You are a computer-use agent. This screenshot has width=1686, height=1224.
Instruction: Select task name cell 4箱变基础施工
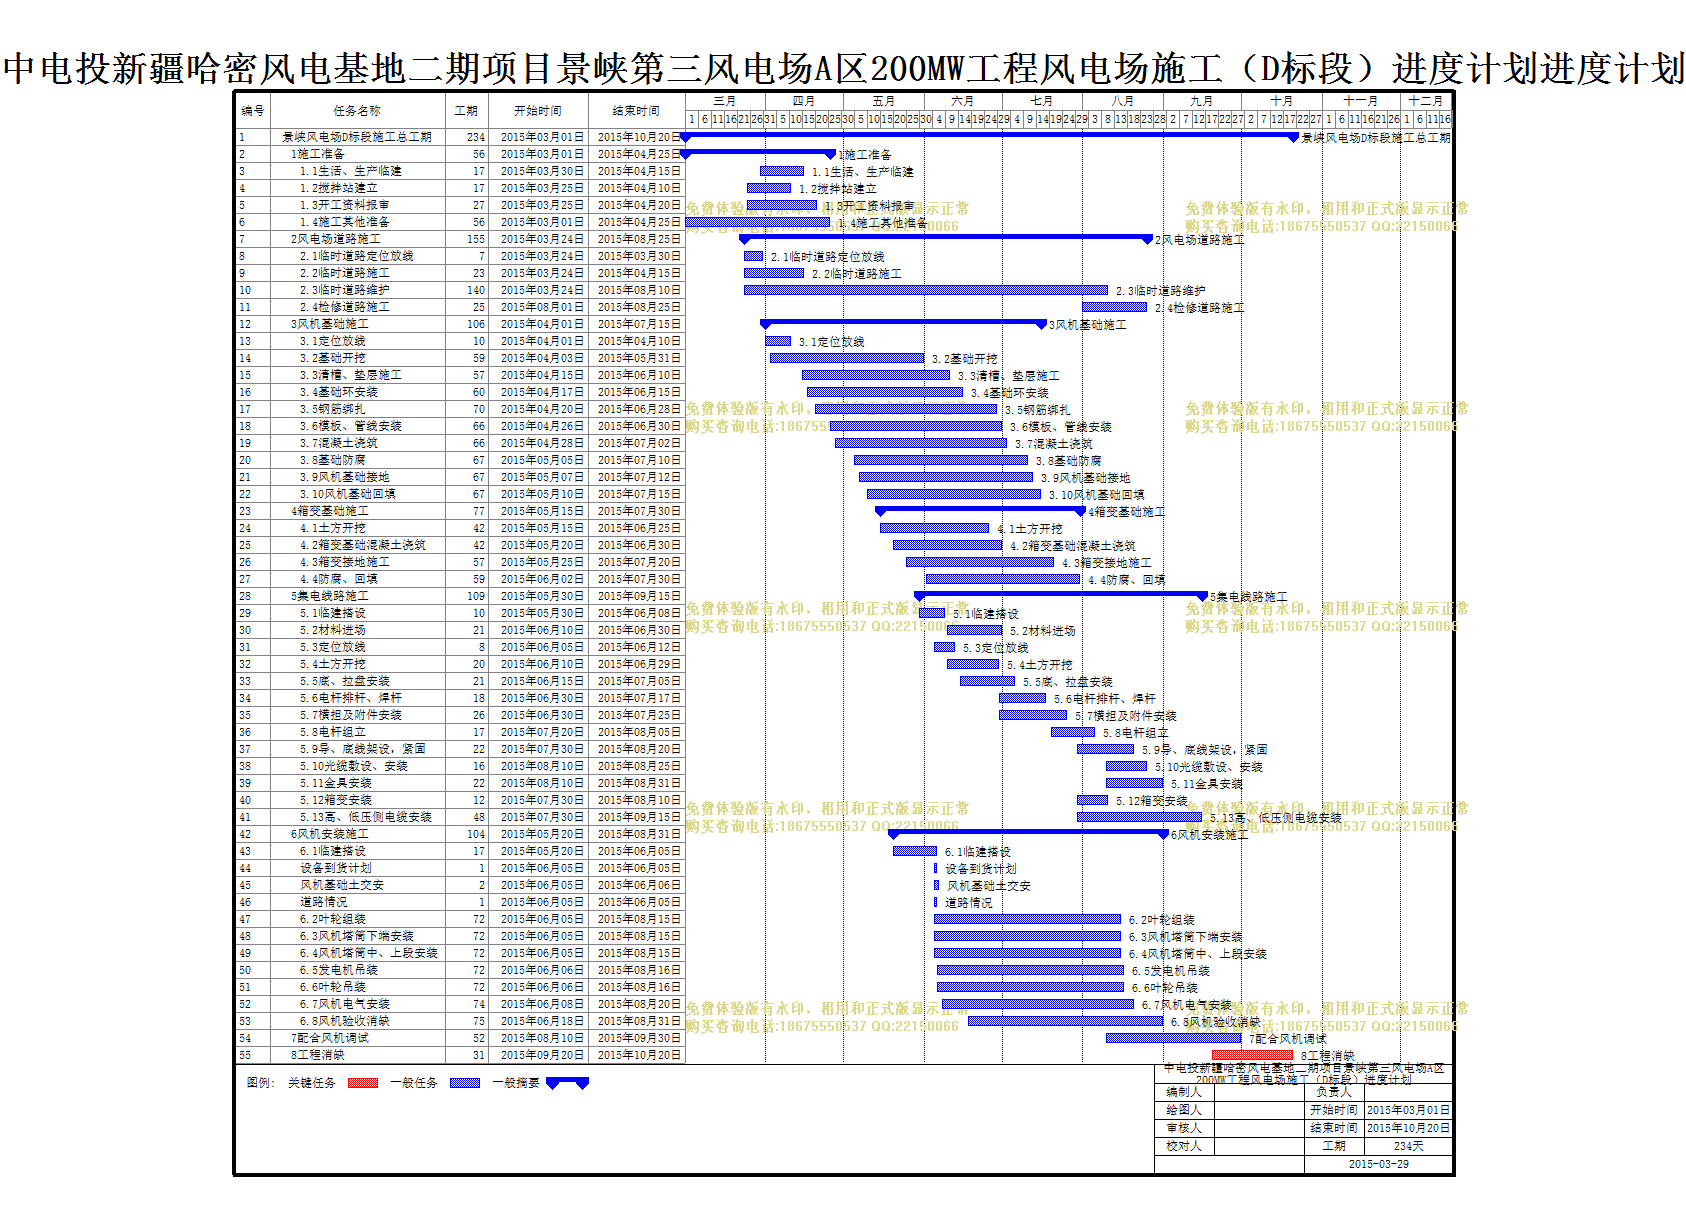(358, 511)
